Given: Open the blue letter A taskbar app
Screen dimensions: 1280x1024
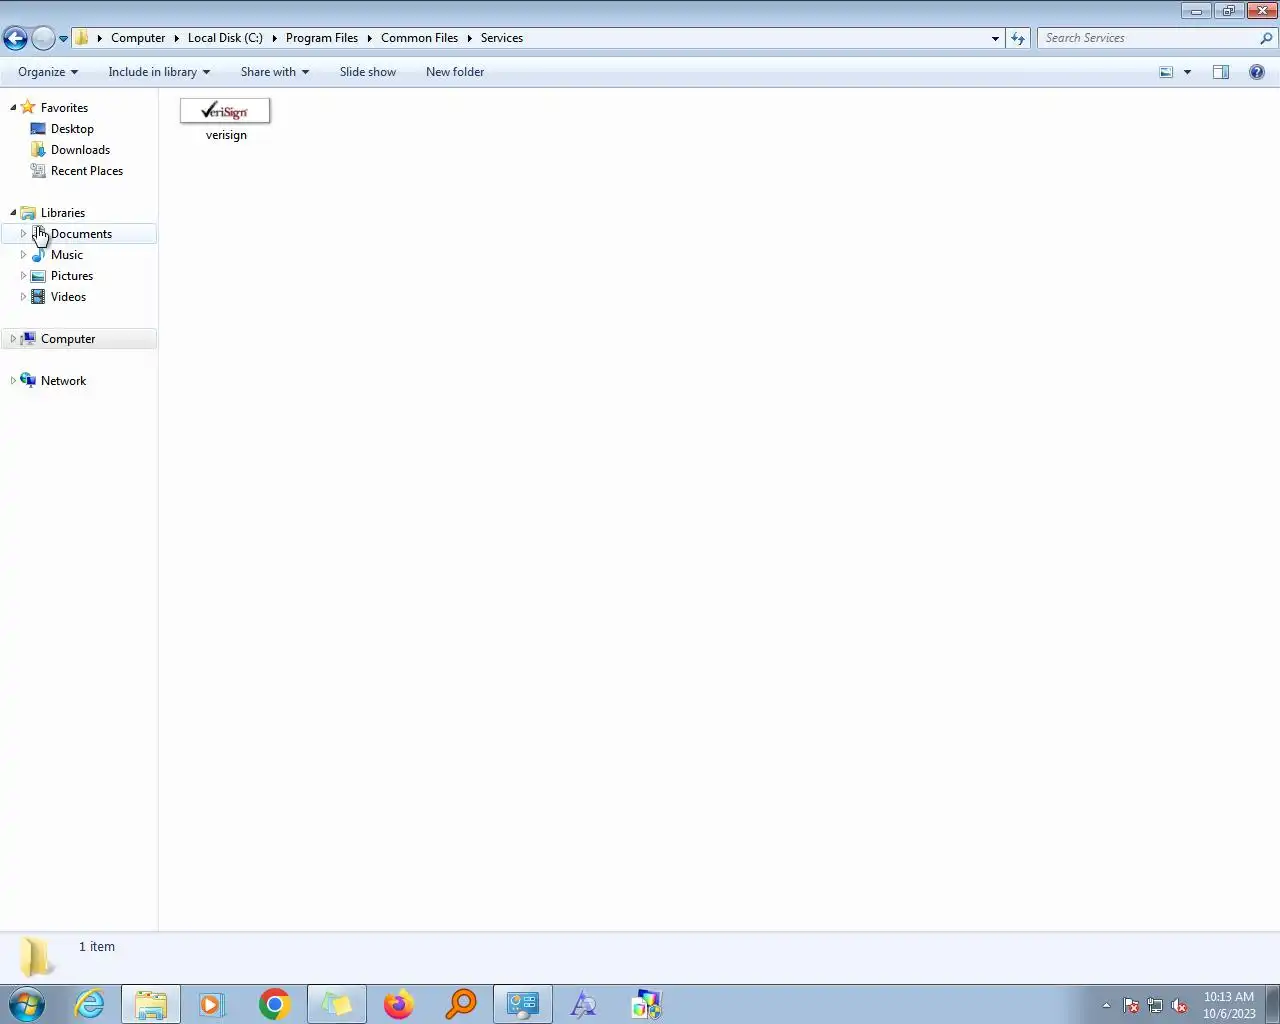Looking at the screenshot, I should point(584,1004).
